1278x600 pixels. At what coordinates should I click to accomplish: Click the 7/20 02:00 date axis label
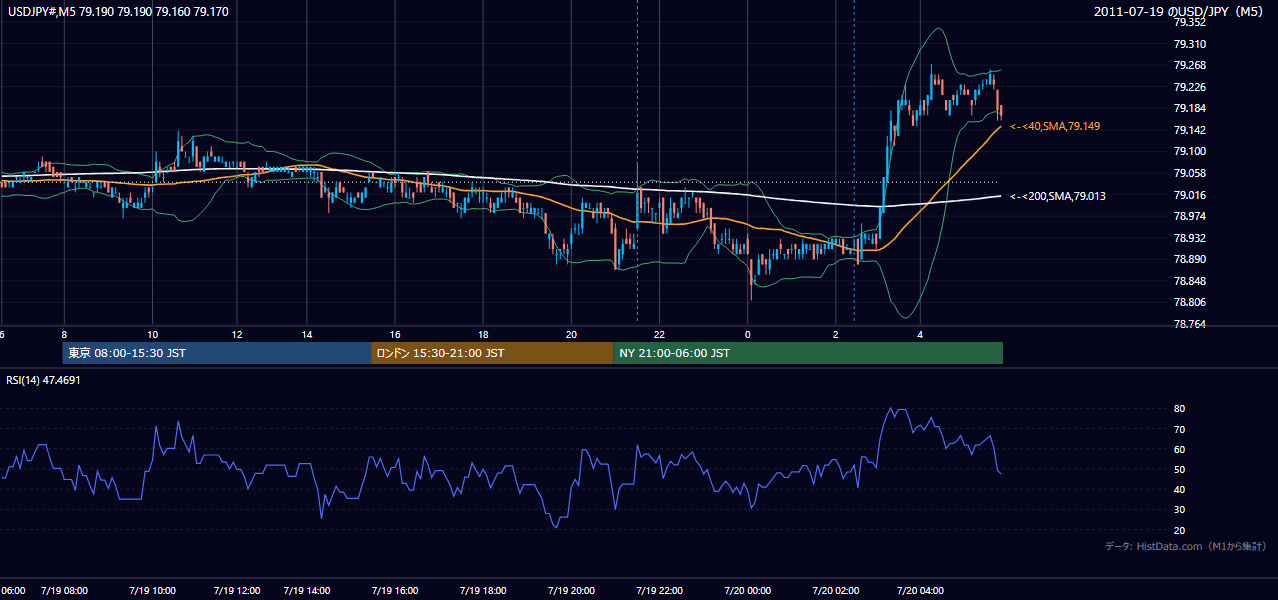click(835, 590)
